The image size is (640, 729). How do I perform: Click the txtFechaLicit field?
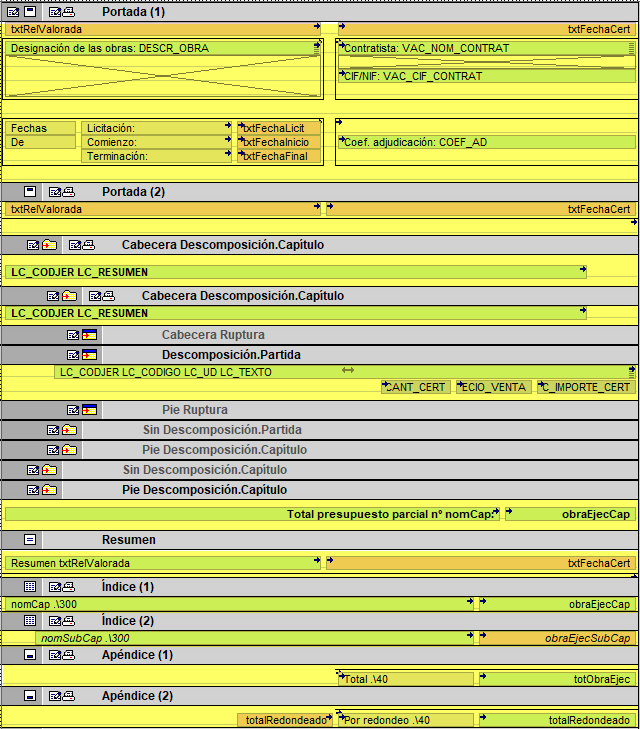click(x=279, y=128)
